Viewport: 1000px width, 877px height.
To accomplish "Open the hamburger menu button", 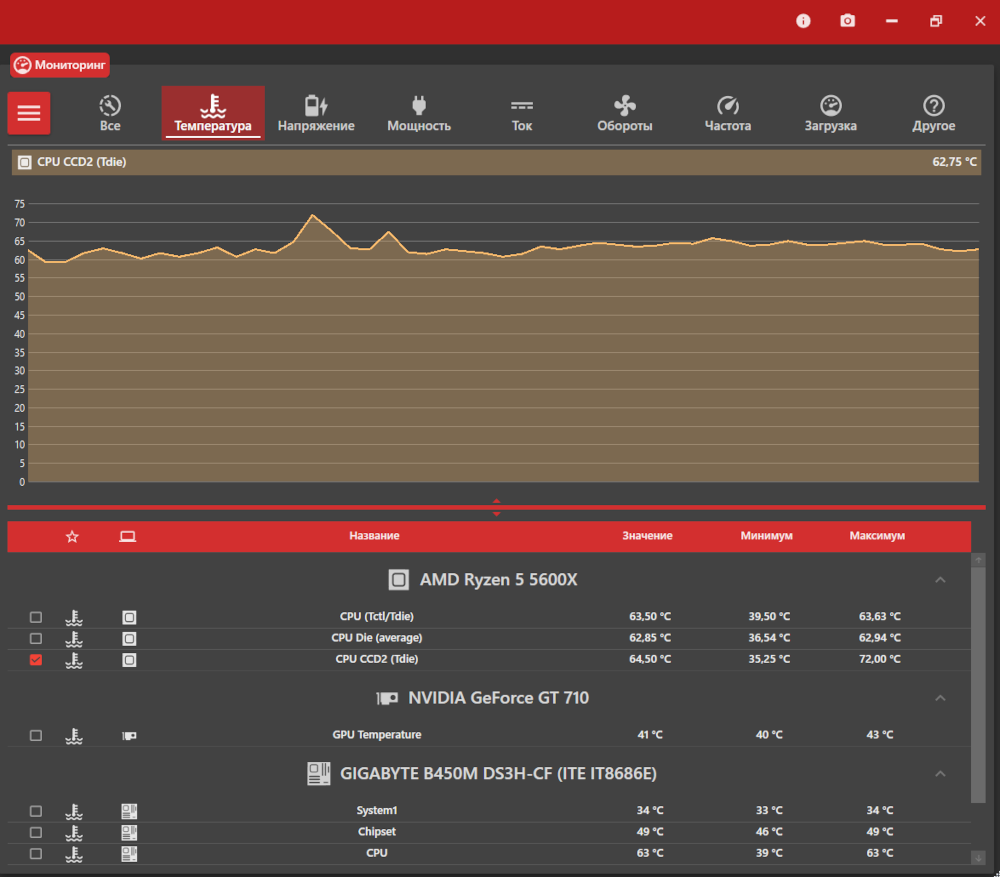I will [x=29, y=113].
